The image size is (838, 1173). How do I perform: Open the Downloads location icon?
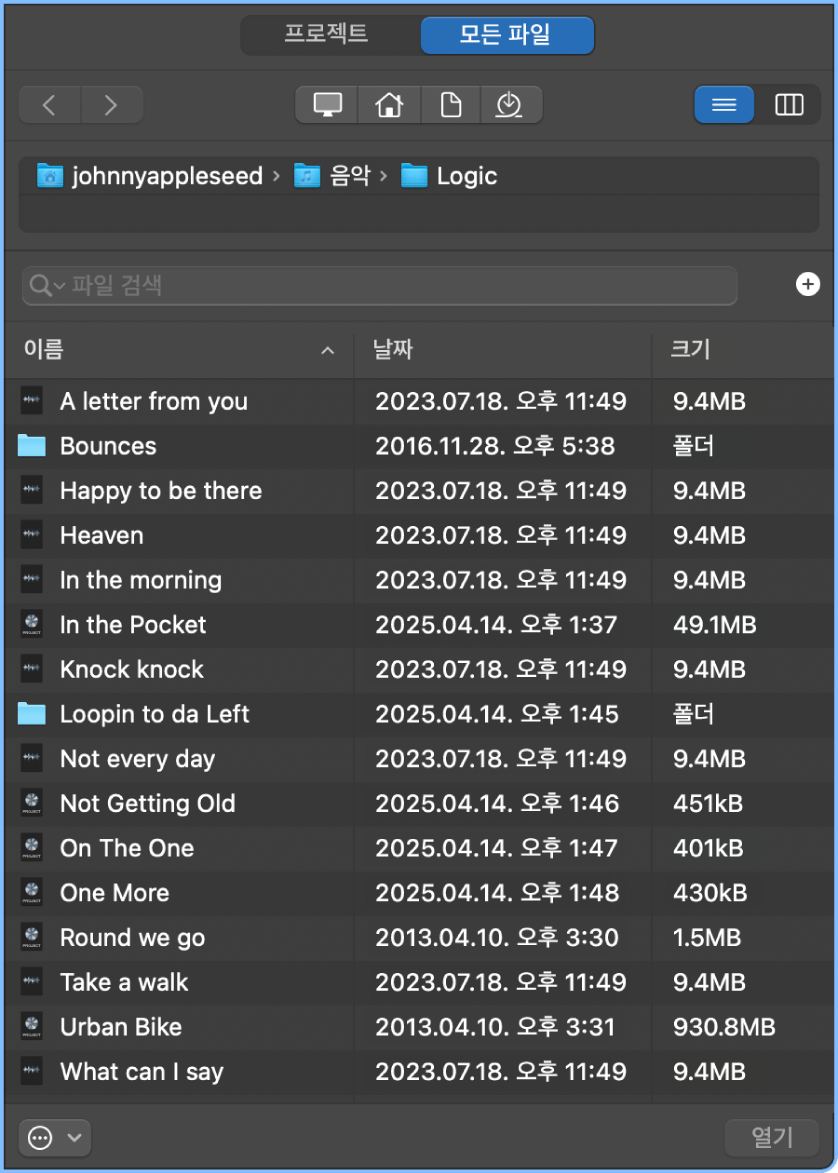pyautogui.click(x=510, y=105)
